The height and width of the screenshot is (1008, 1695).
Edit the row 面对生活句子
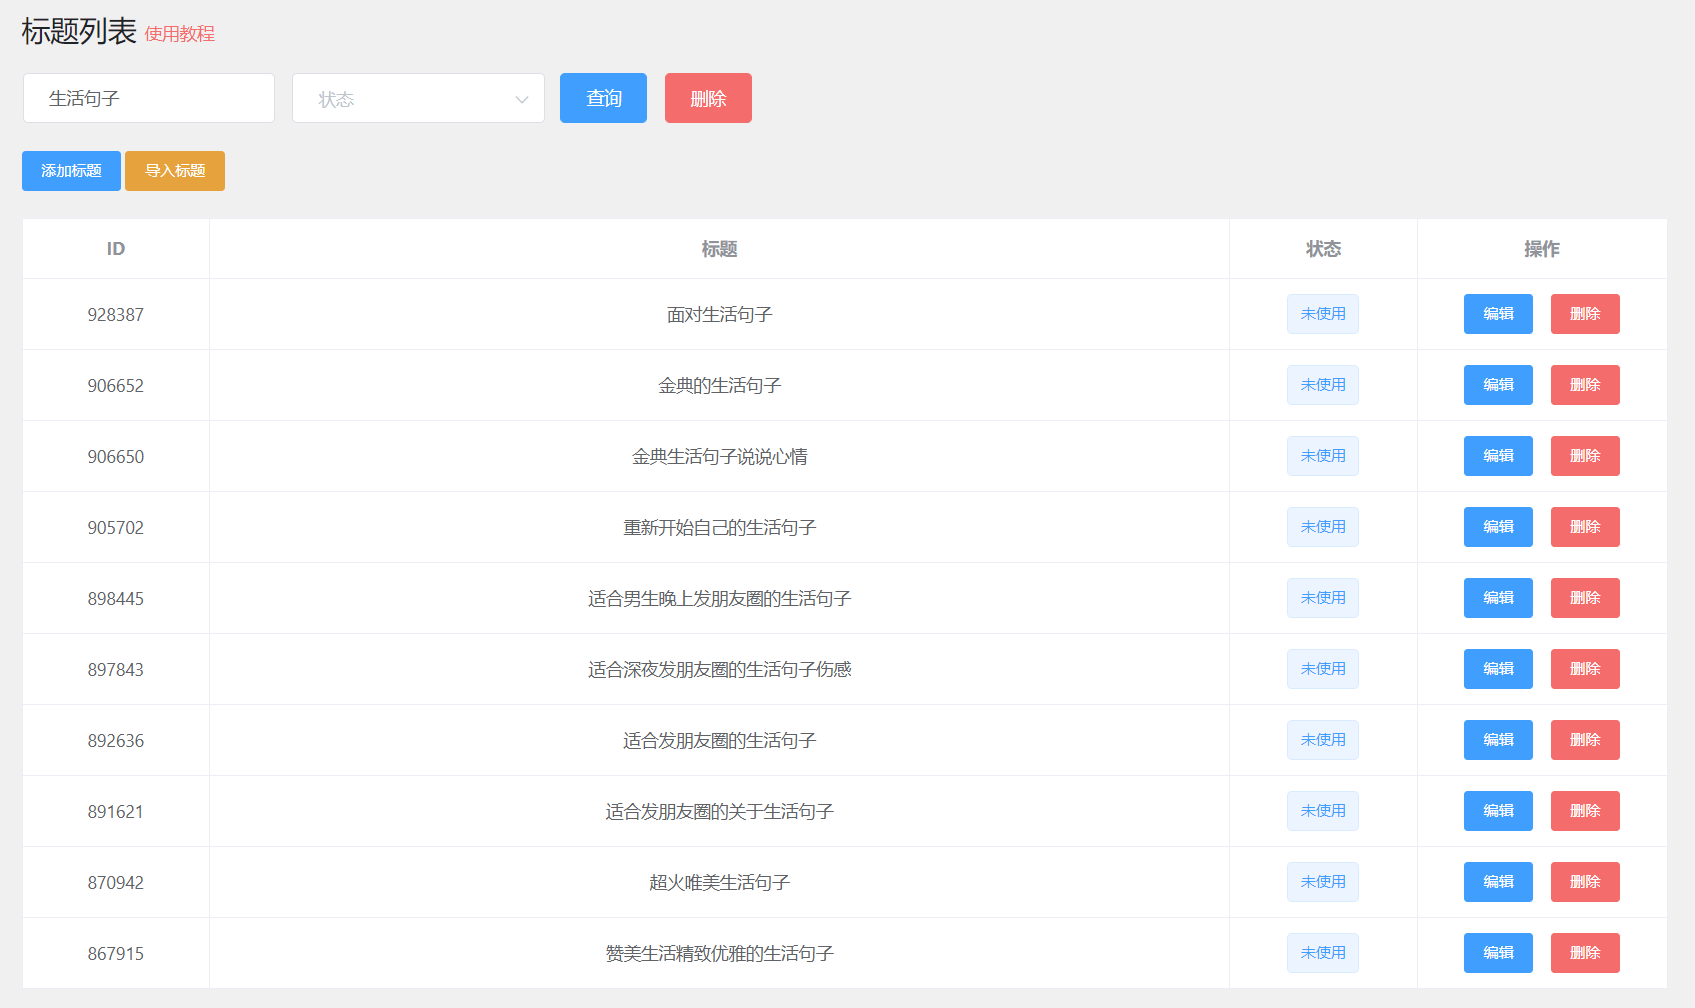[x=1498, y=314]
